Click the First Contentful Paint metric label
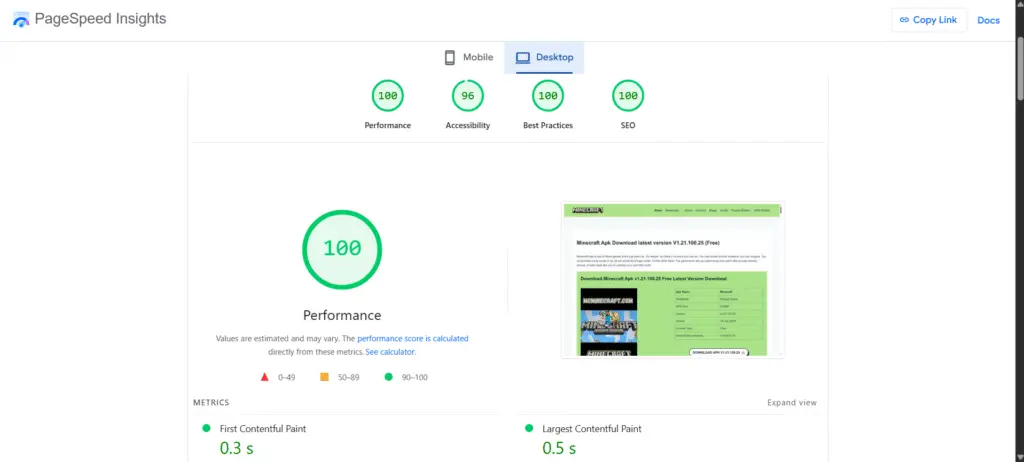Image resolution: width=1024 pixels, height=462 pixels. point(263,429)
